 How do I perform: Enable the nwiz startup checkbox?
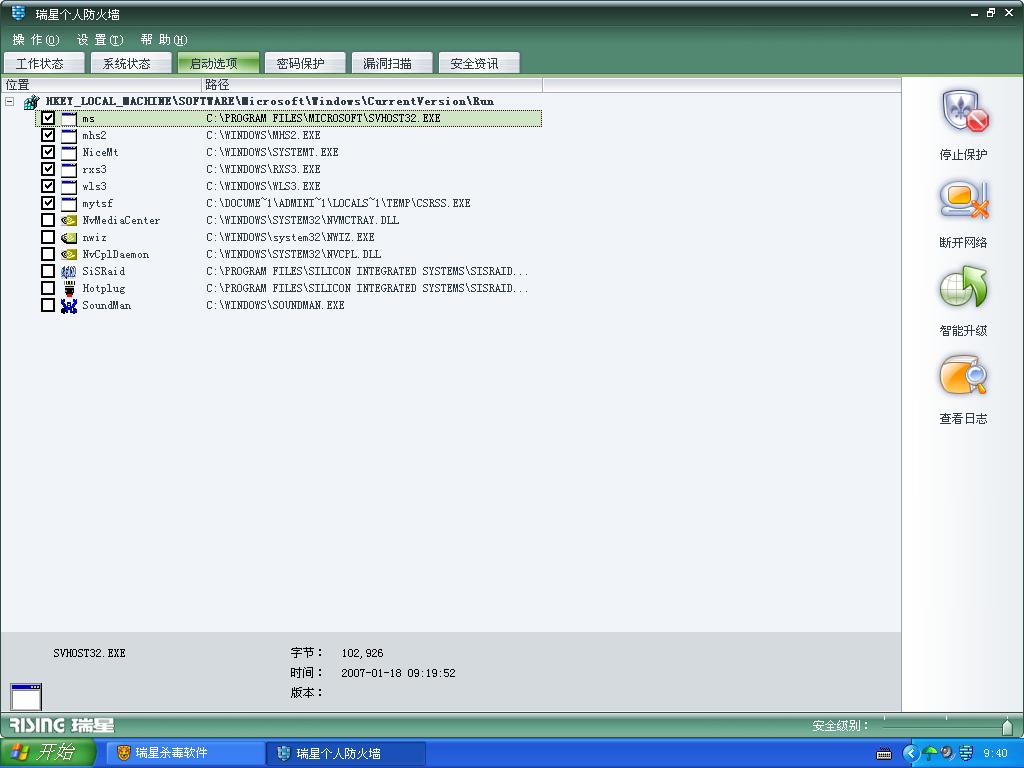[x=48, y=237]
